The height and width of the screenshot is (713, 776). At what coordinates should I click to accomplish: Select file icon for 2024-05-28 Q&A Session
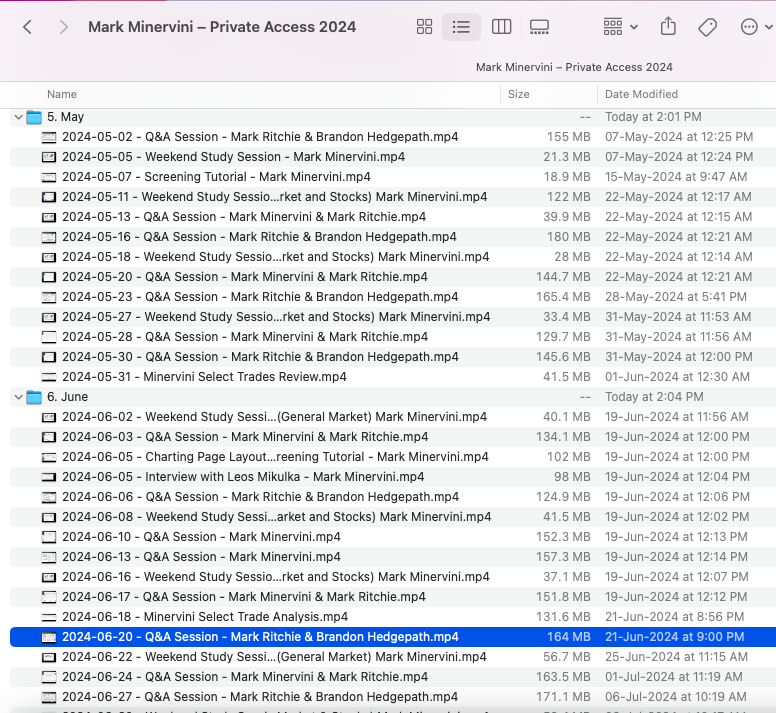(x=48, y=337)
